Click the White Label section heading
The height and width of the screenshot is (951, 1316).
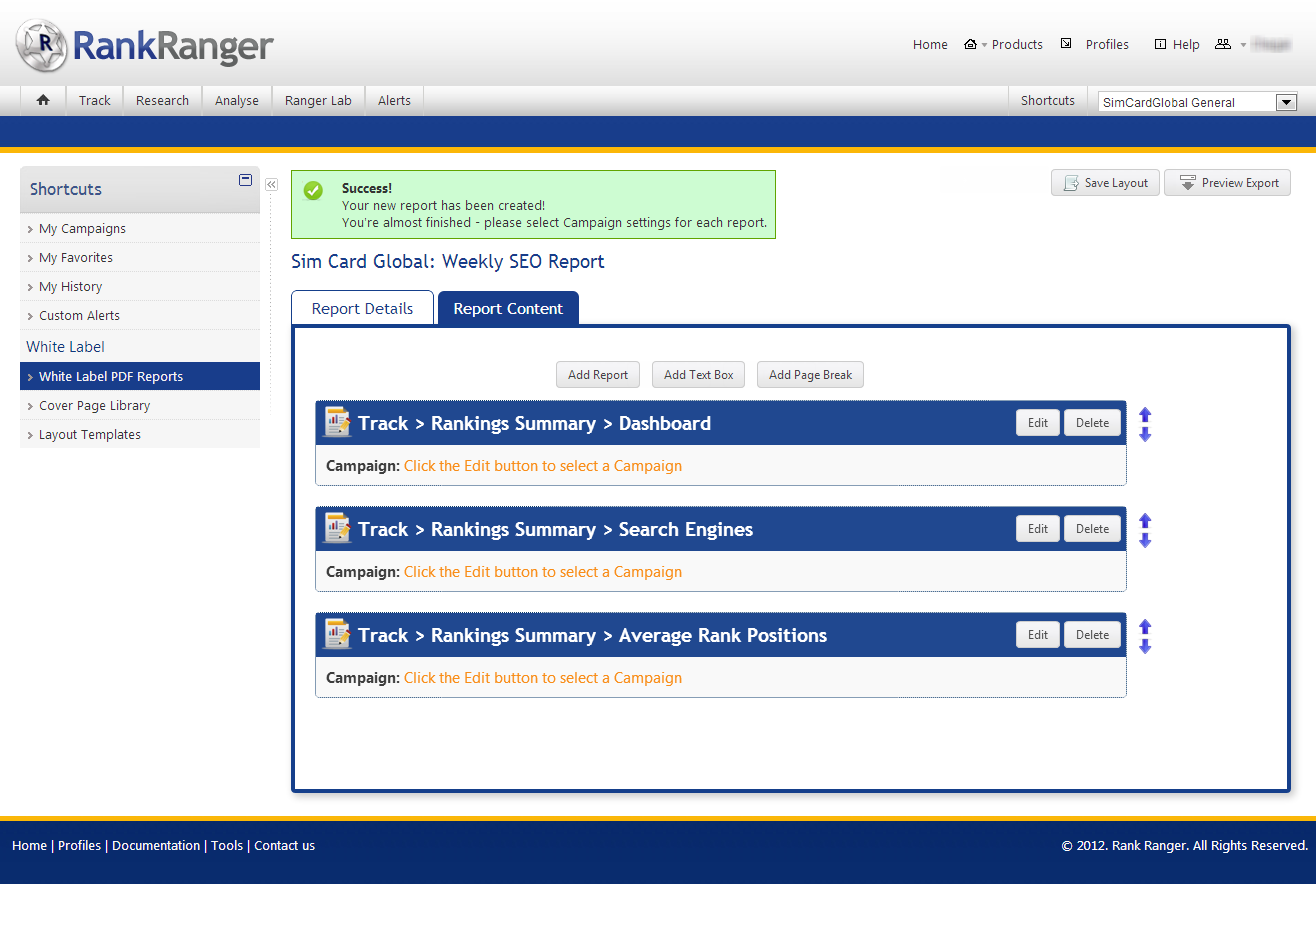coord(65,347)
